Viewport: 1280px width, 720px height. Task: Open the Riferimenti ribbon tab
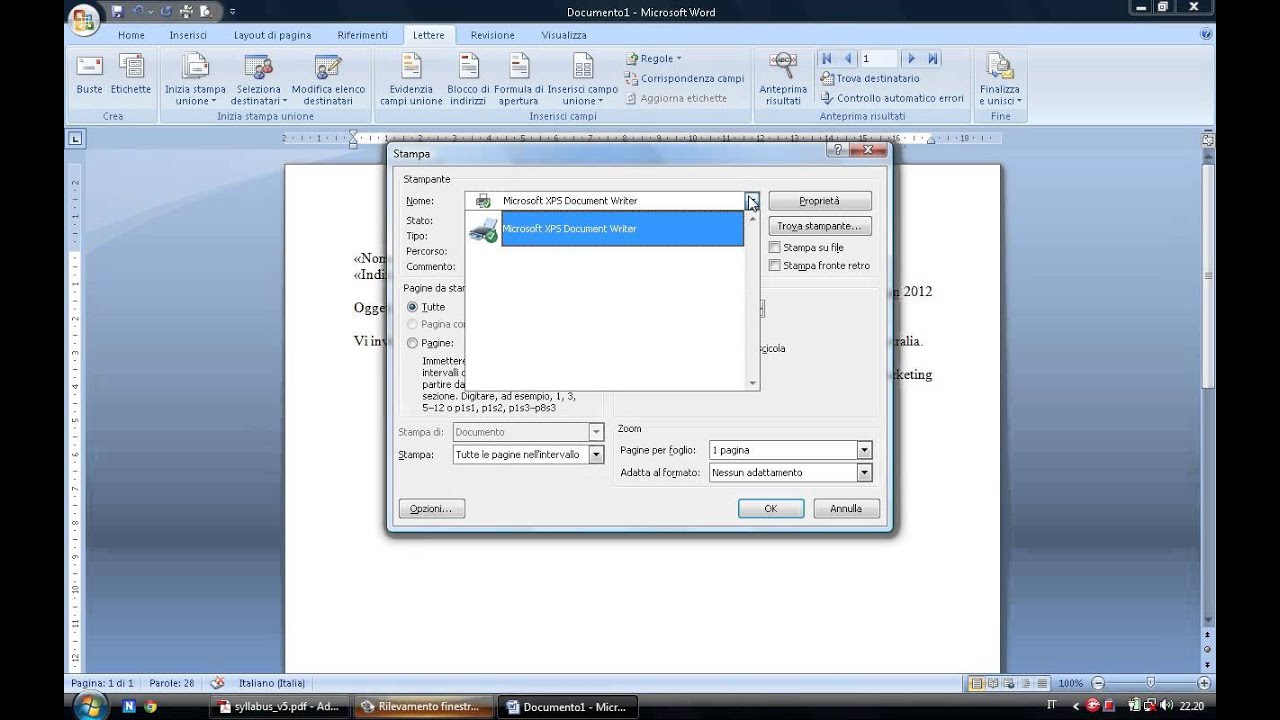coord(363,35)
